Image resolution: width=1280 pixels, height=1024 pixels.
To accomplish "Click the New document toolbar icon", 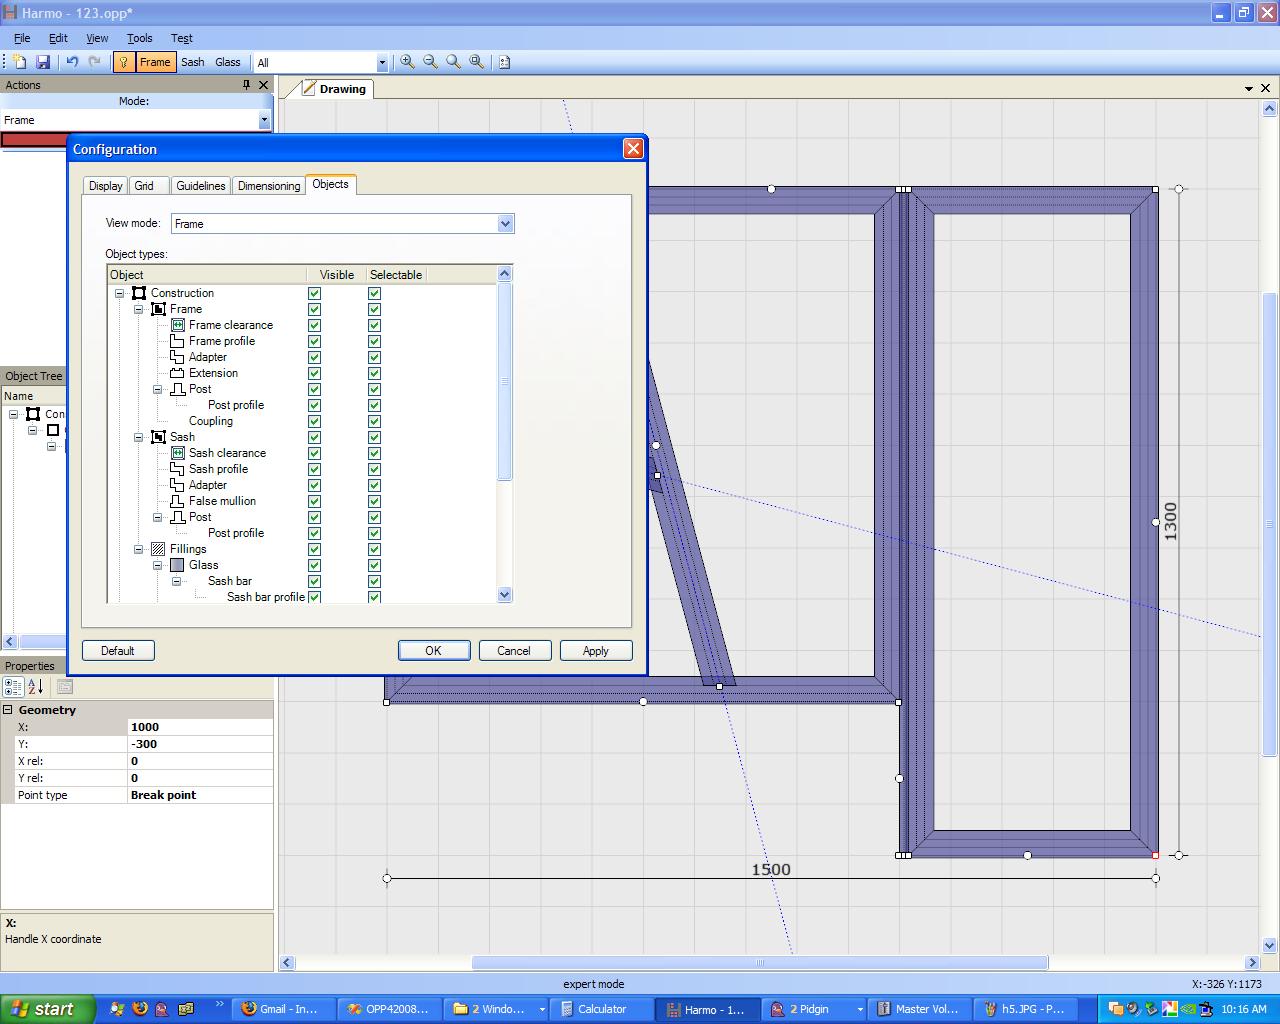I will [x=20, y=62].
